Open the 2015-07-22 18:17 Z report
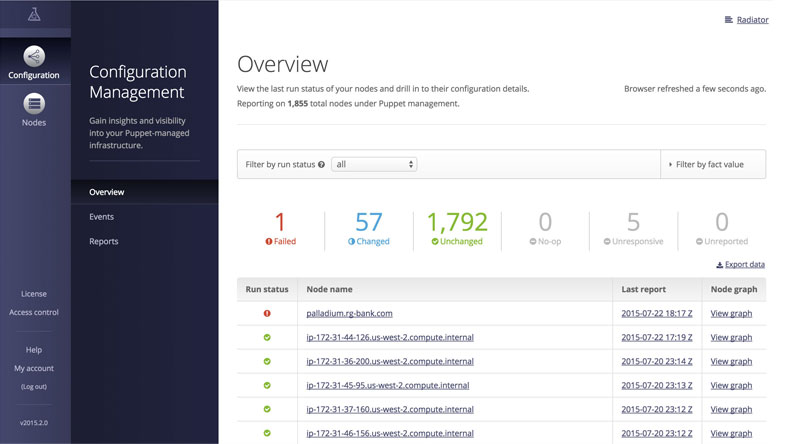 (657, 313)
